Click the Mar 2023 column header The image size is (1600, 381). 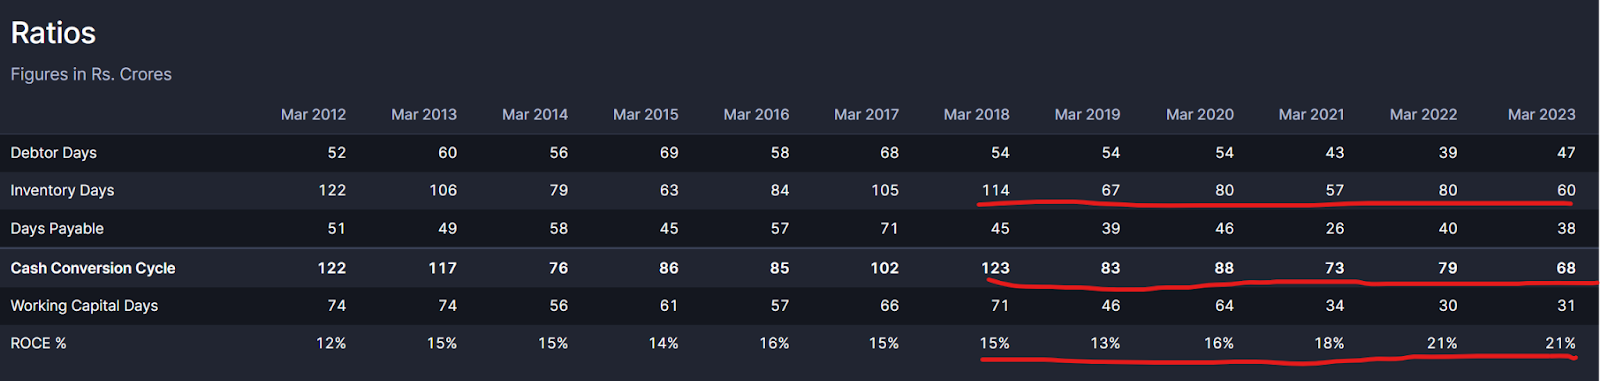[x=1541, y=114]
